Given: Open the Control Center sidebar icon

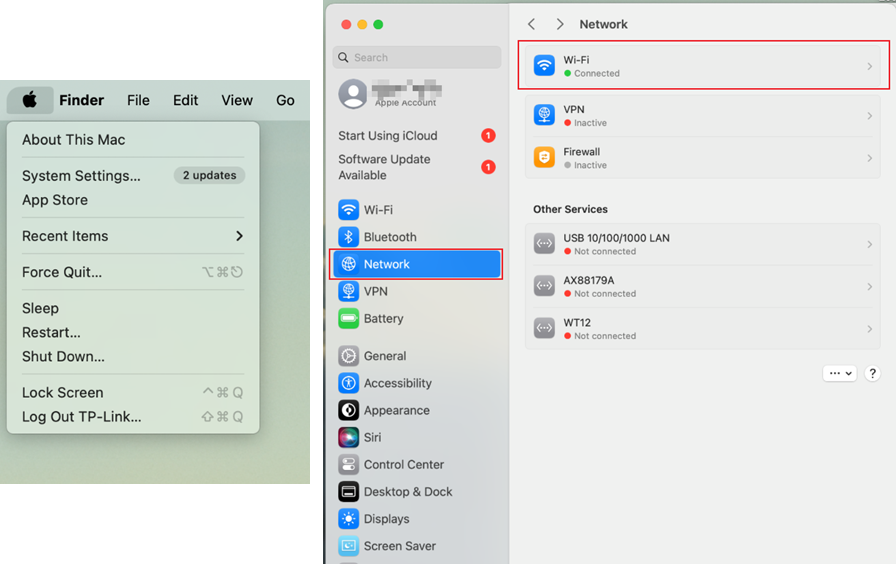Looking at the screenshot, I should pos(348,465).
